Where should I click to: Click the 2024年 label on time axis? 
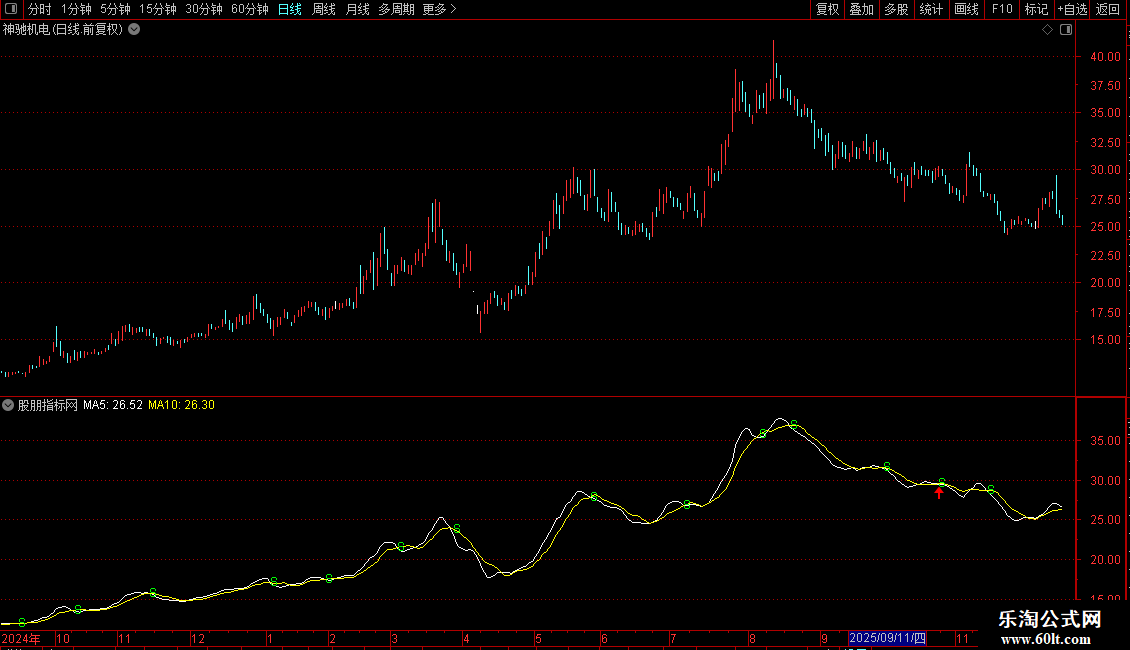coord(21,638)
